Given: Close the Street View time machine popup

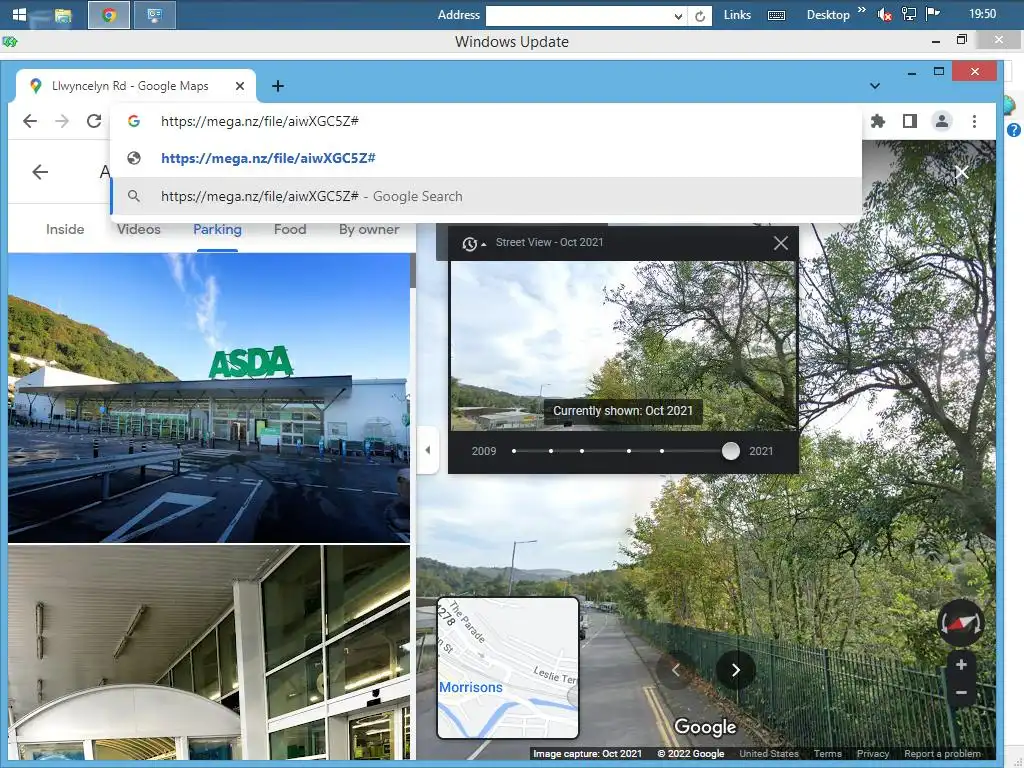Looking at the screenshot, I should 780,243.
